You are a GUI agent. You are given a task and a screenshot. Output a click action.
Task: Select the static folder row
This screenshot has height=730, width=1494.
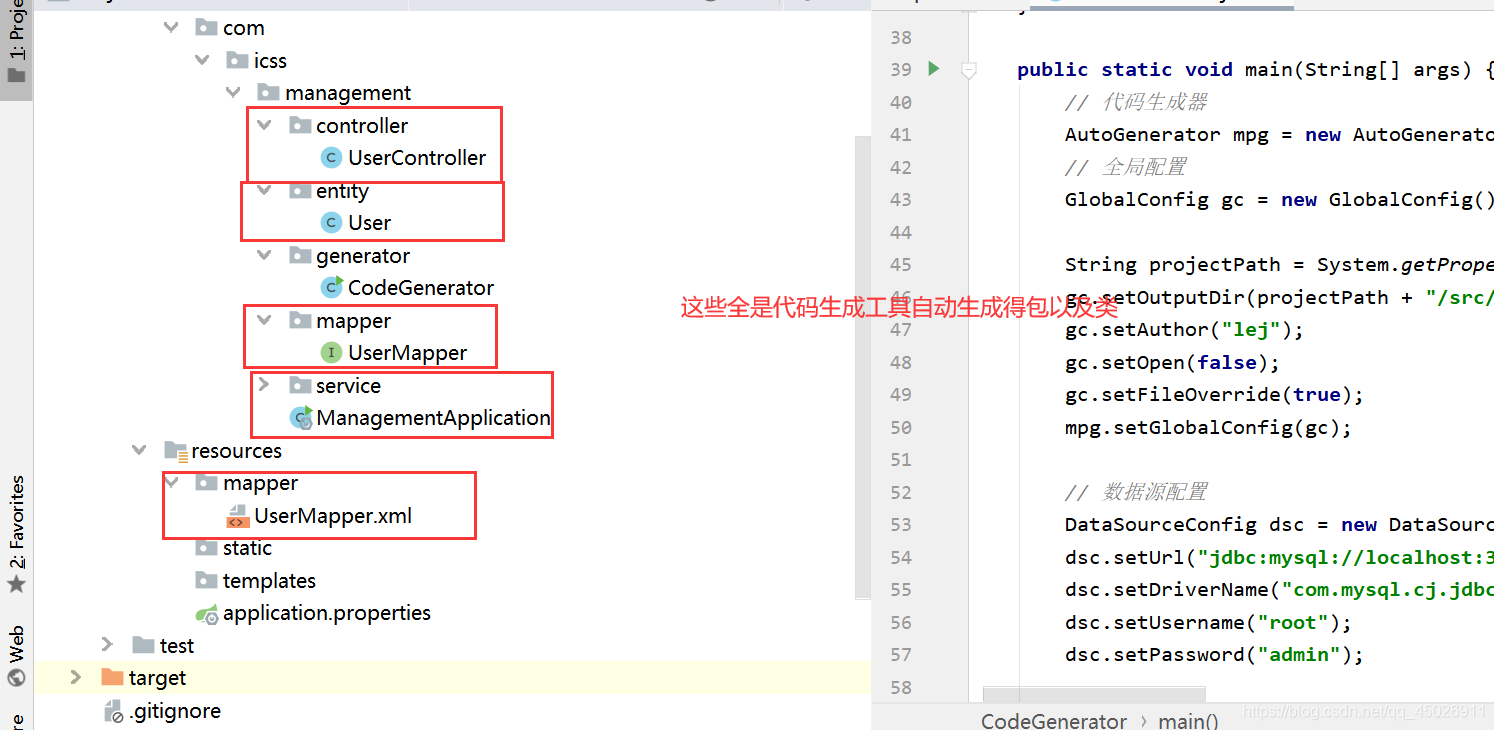point(247,548)
